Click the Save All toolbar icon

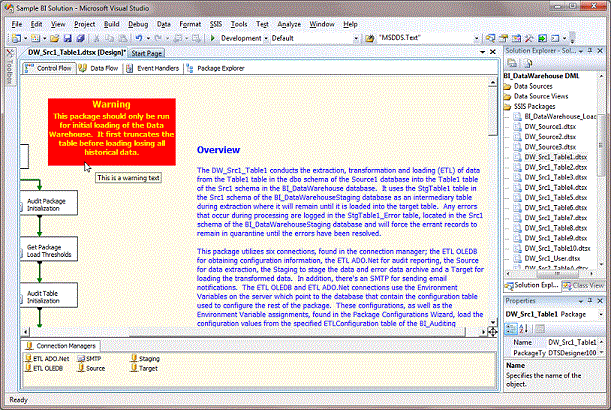point(81,38)
